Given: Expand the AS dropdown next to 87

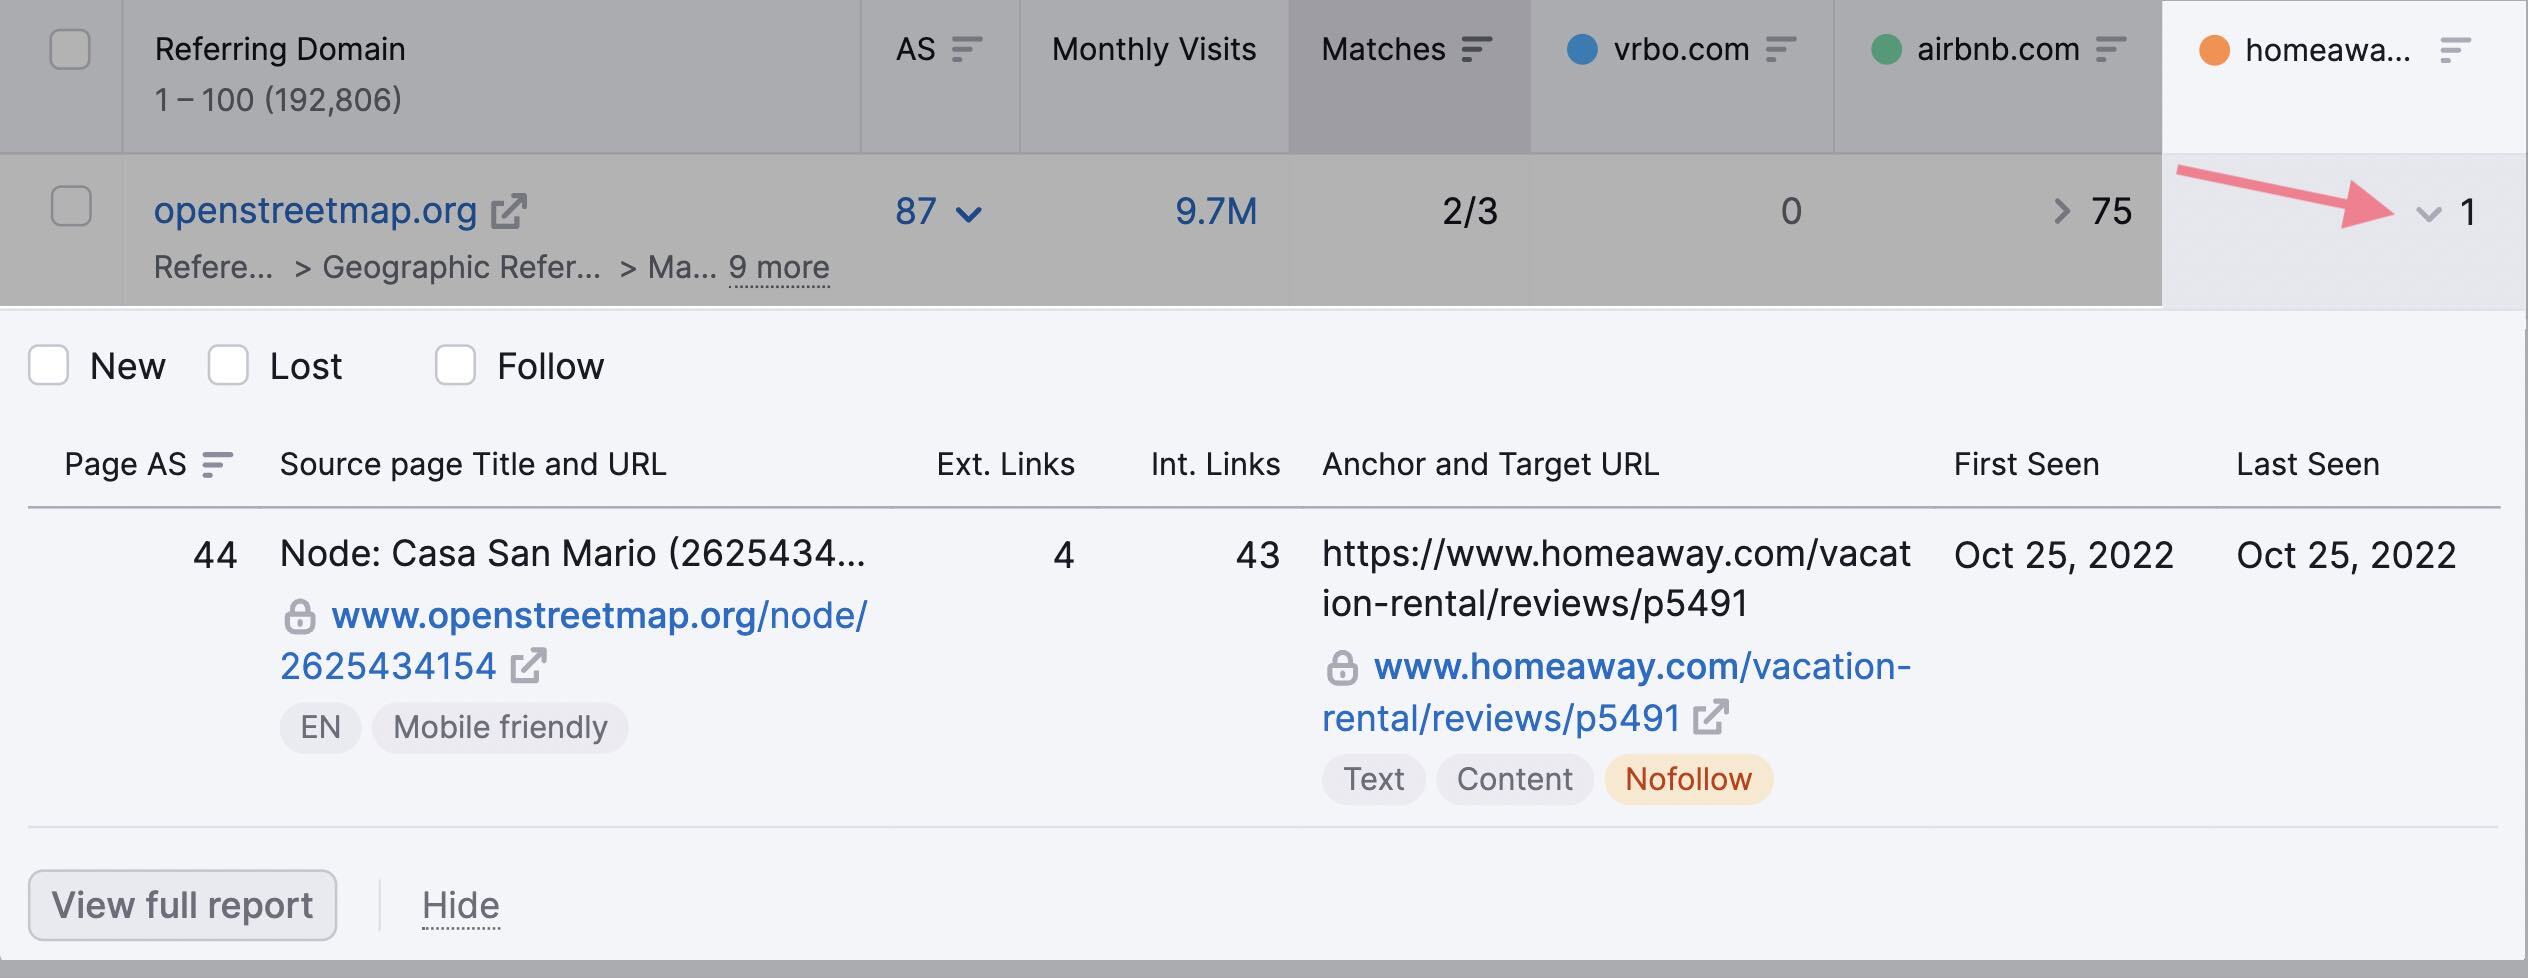Looking at the screenshot, I should 968,213.
